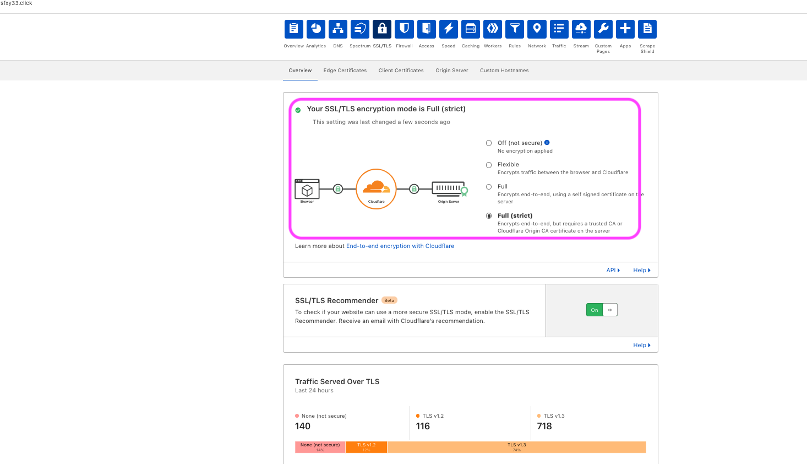Click the browser window icon in diagram
808x464 pixels.
coord(307,189)
